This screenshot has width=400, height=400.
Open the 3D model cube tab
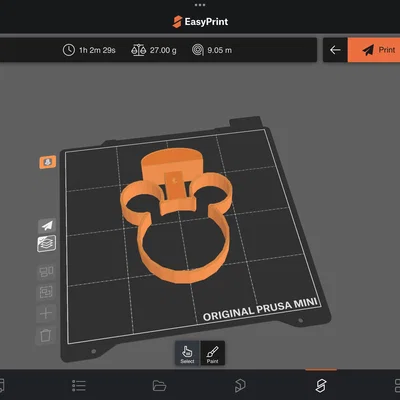(x=240, y=386)
